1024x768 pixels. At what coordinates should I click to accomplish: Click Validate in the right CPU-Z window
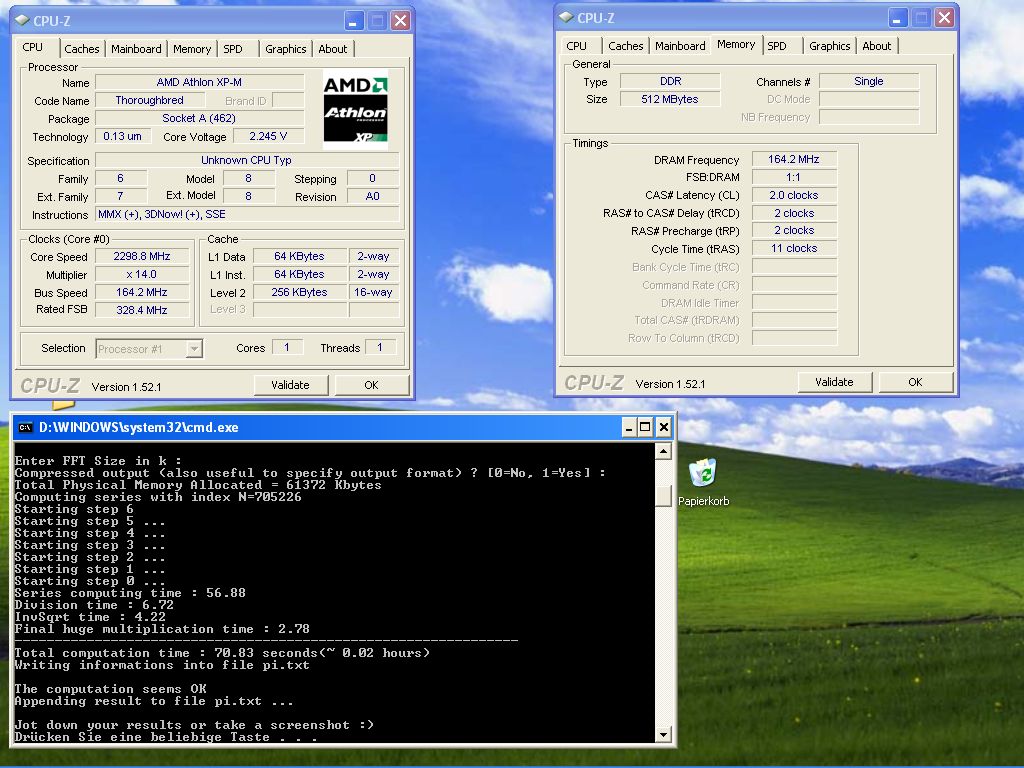pyautogui.click(x=834, y=382)
